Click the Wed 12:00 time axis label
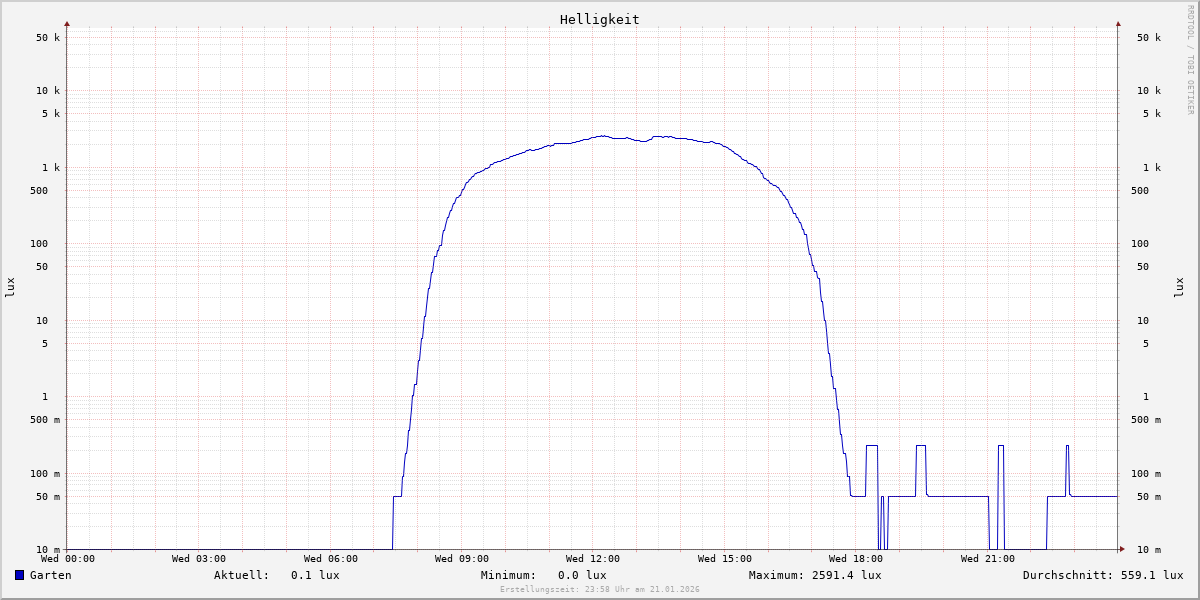 [x=593, y=559]
